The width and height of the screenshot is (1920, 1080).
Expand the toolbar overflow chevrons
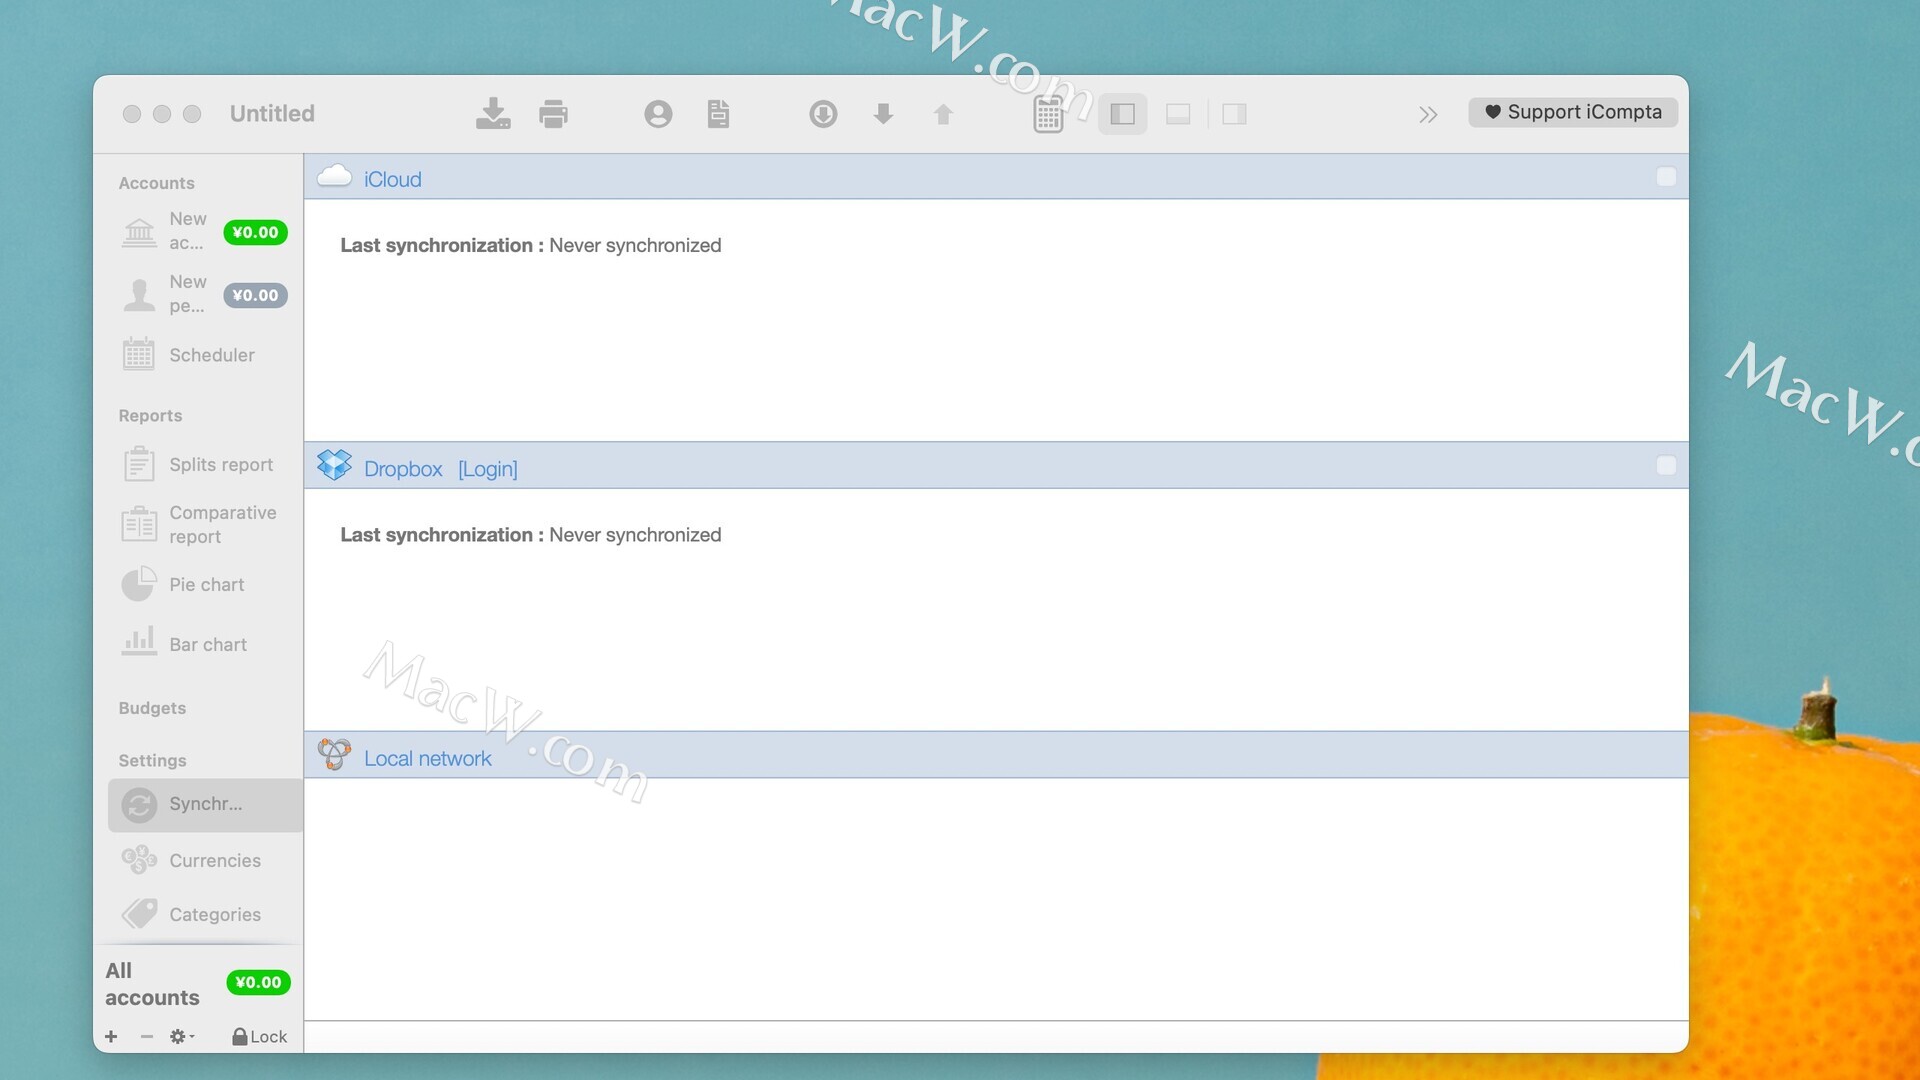[x=1427, y=114]
